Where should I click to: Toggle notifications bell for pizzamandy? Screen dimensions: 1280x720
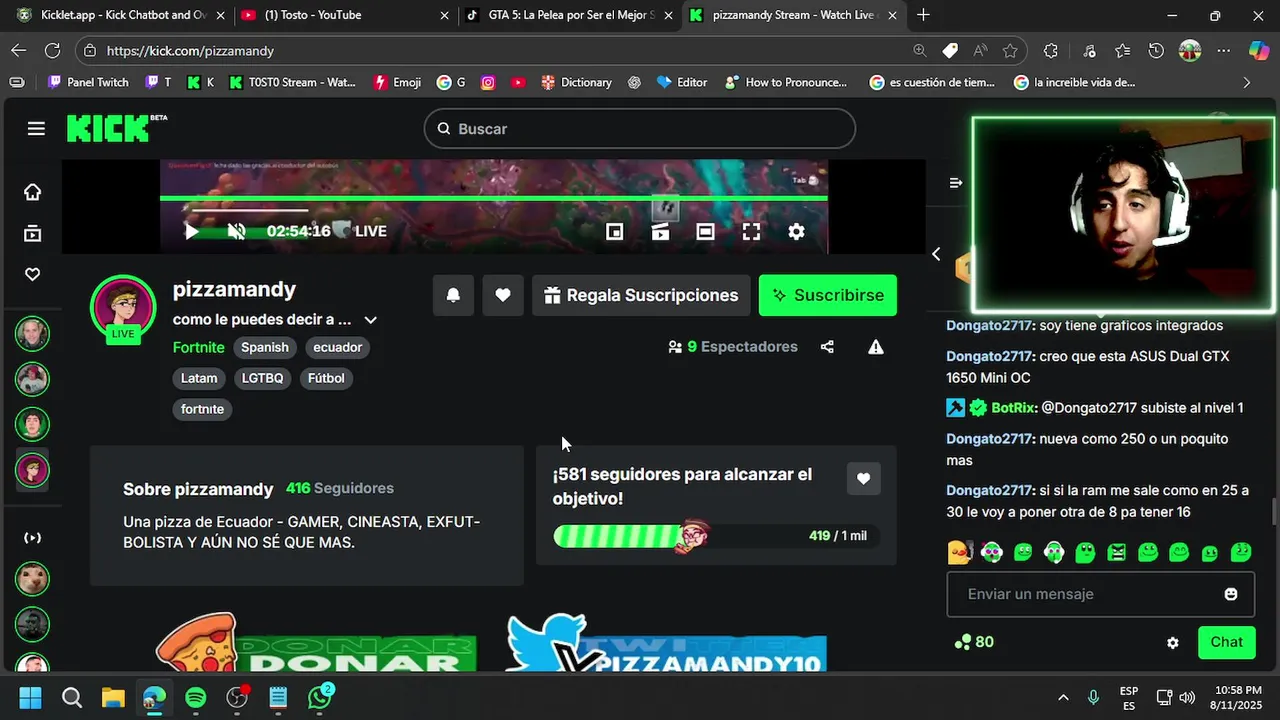pyautogui.click(x=453, y=295)
